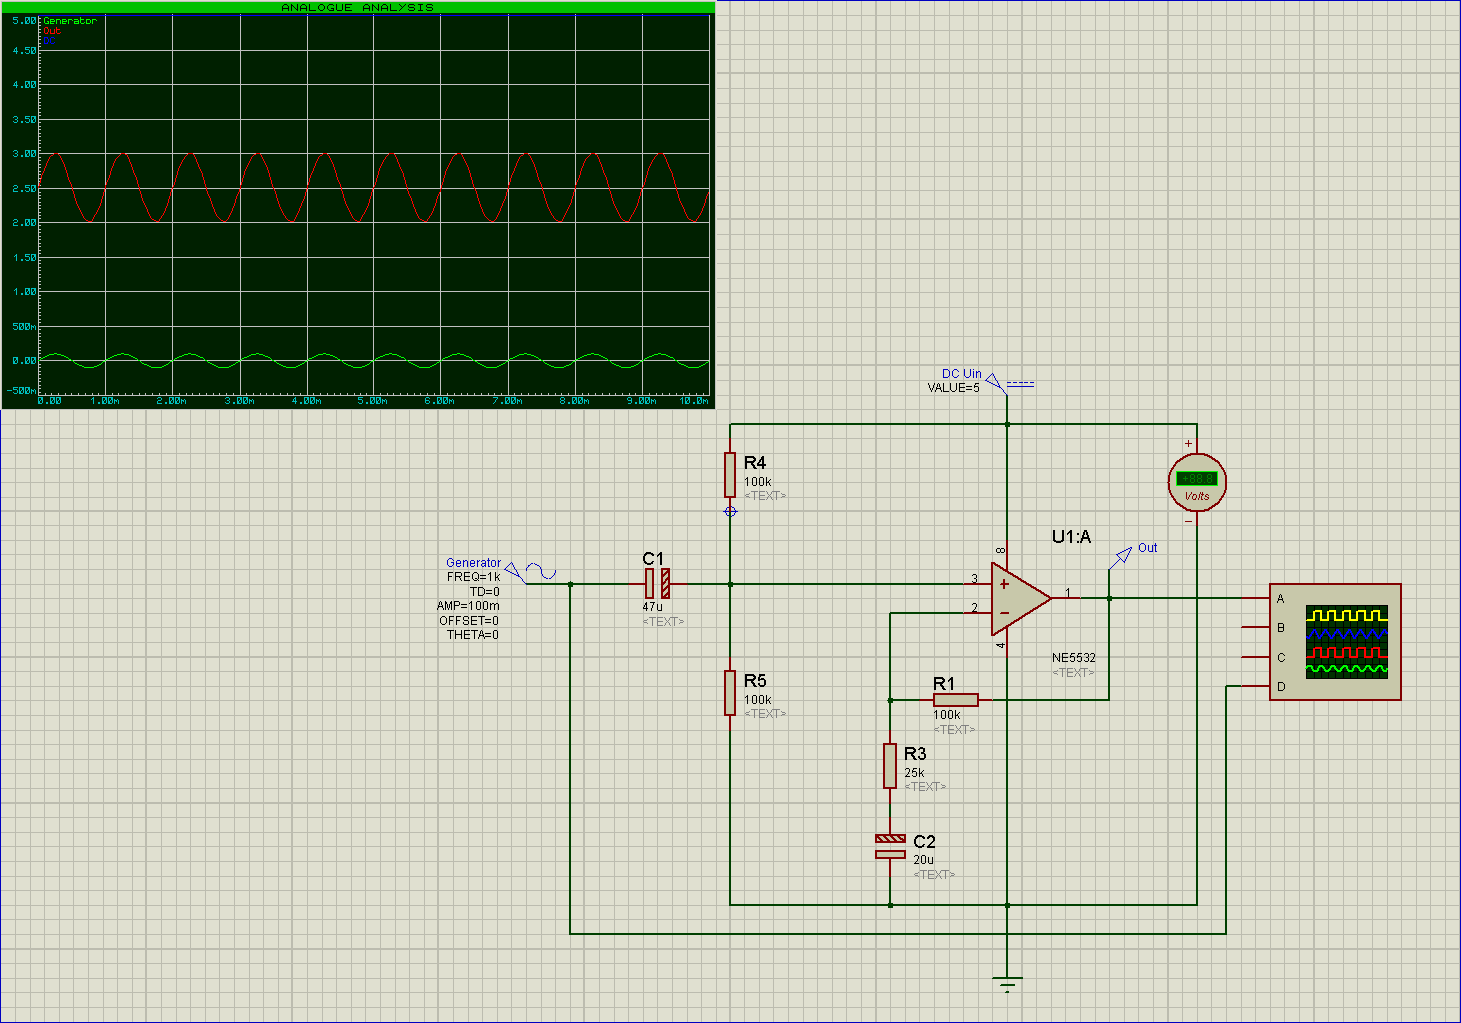1461x1023 pixels.
Task: Click oscilloscope channel D input pin
Action: [x=1254, y=686]
